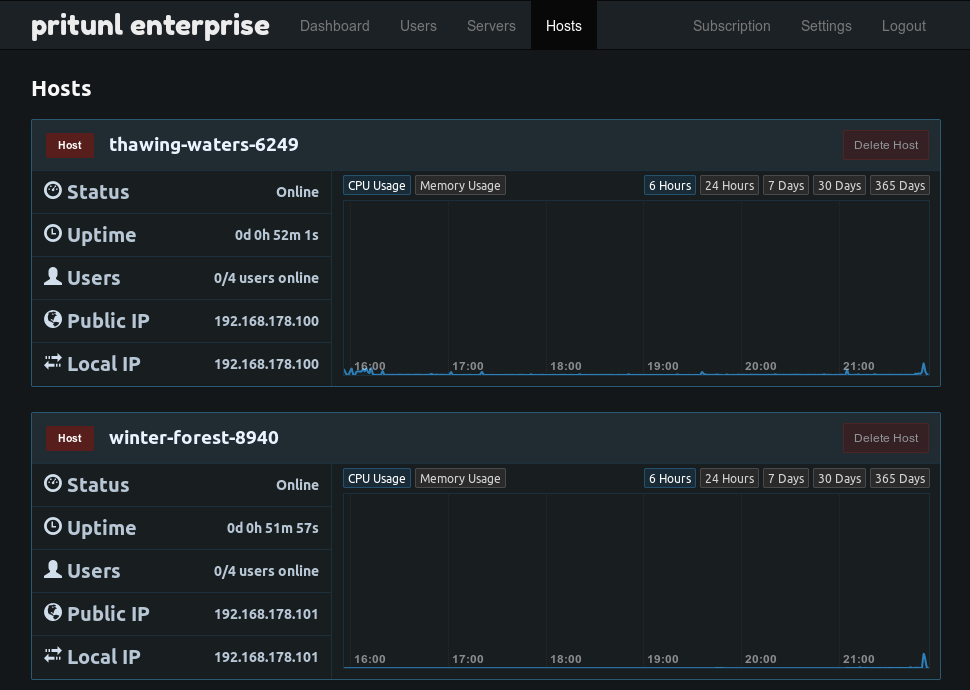Click the Local IP arrows icon for winter-forest-8940
970x690 pixels.
point(53,655)
